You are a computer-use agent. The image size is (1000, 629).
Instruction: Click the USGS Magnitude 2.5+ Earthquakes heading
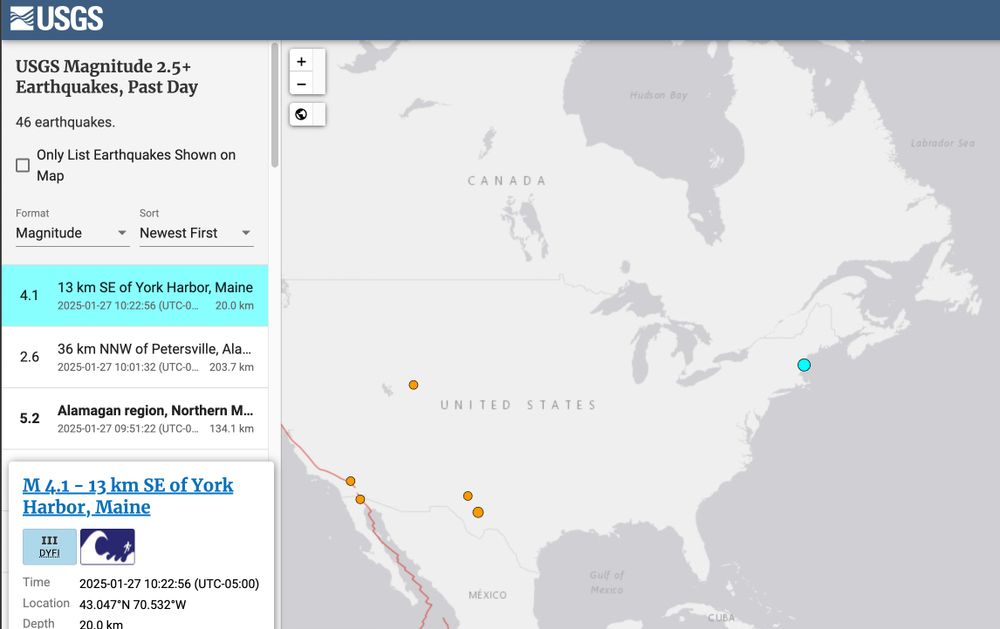(107, 77)
